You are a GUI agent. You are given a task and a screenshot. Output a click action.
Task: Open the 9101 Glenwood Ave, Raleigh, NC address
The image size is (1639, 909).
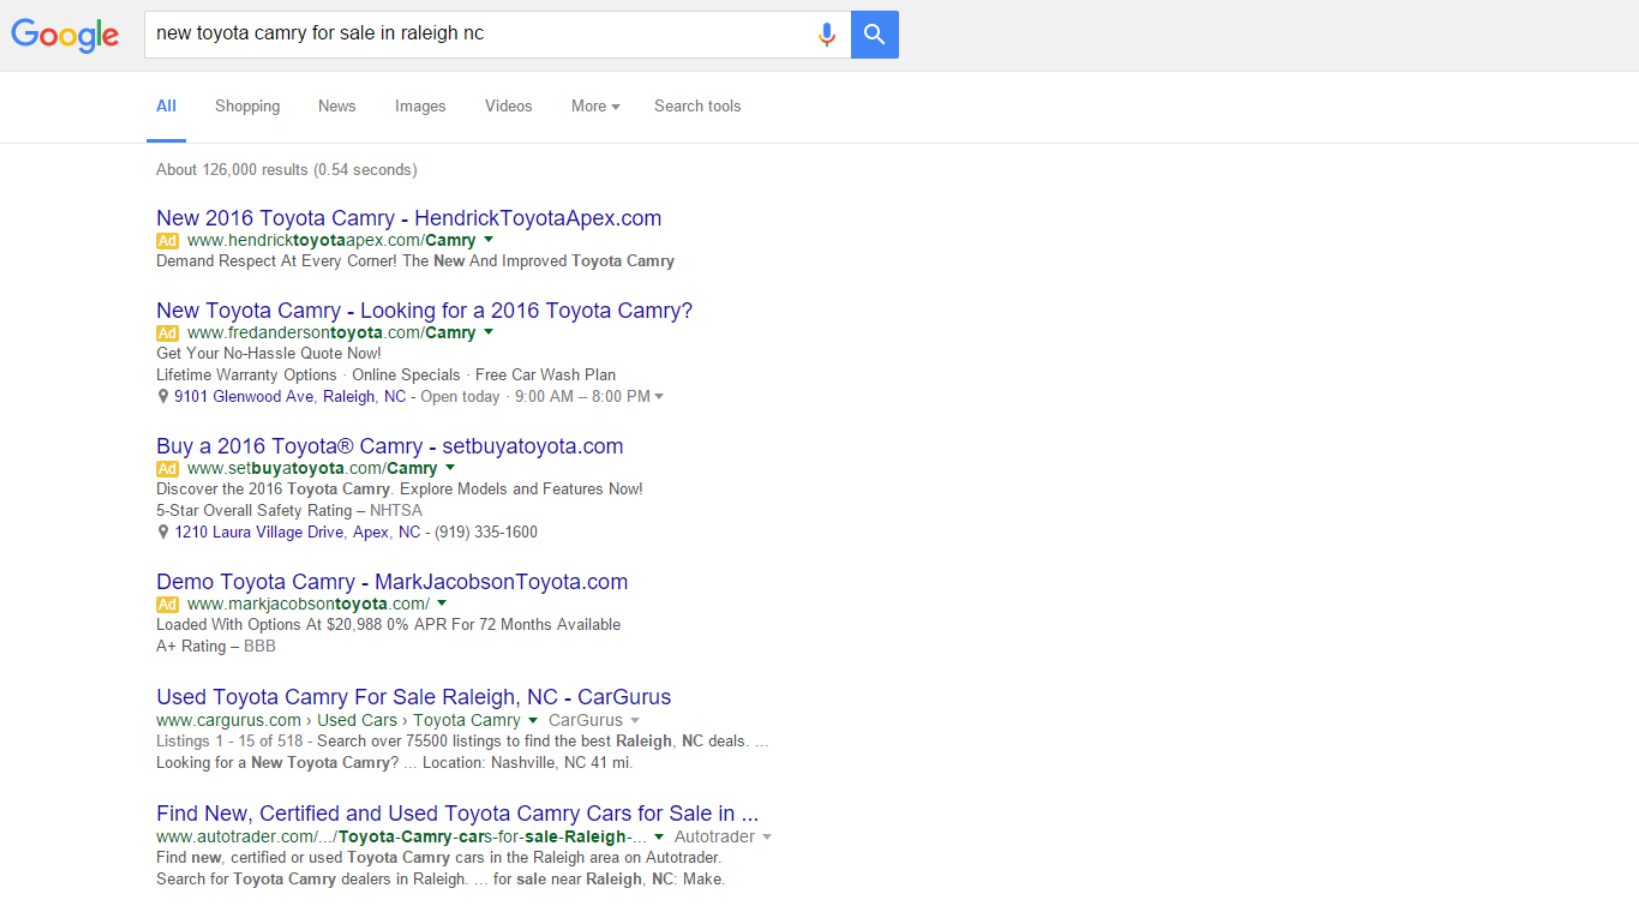[x=290, y=397]
